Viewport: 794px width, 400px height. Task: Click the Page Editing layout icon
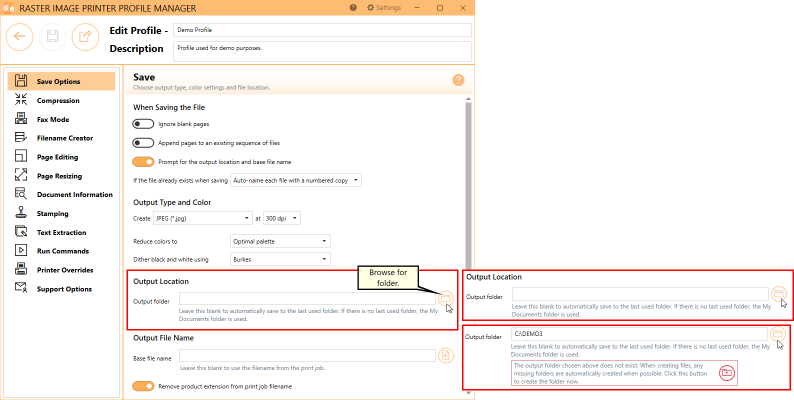pyautogui.click(x=21, y=156)
